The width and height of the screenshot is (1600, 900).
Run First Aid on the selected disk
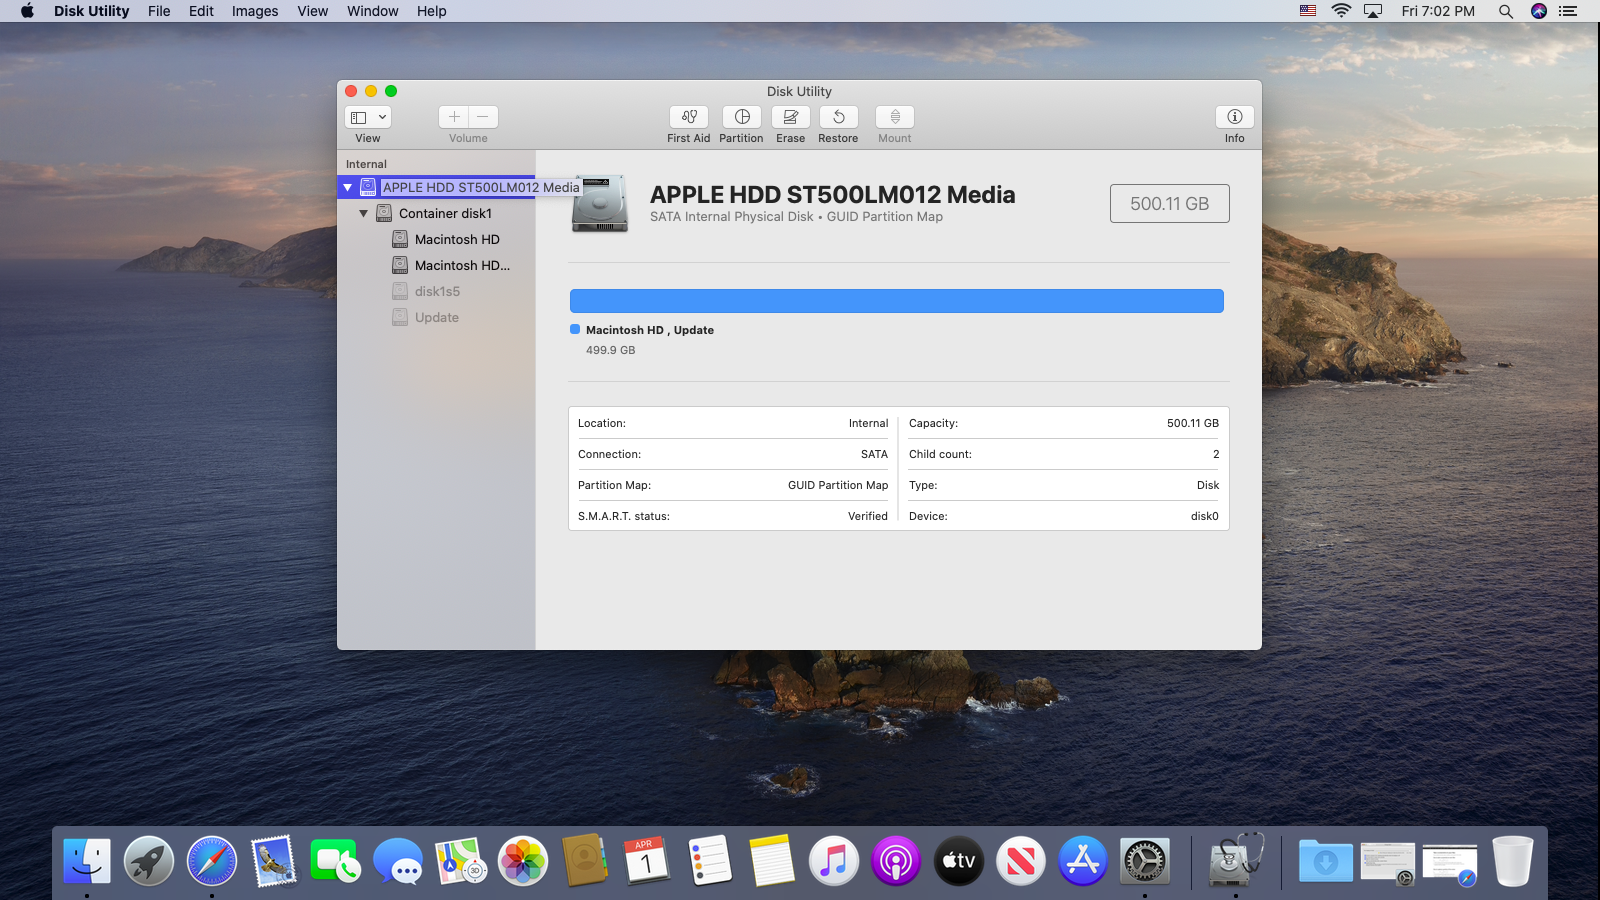pos(689,117)
